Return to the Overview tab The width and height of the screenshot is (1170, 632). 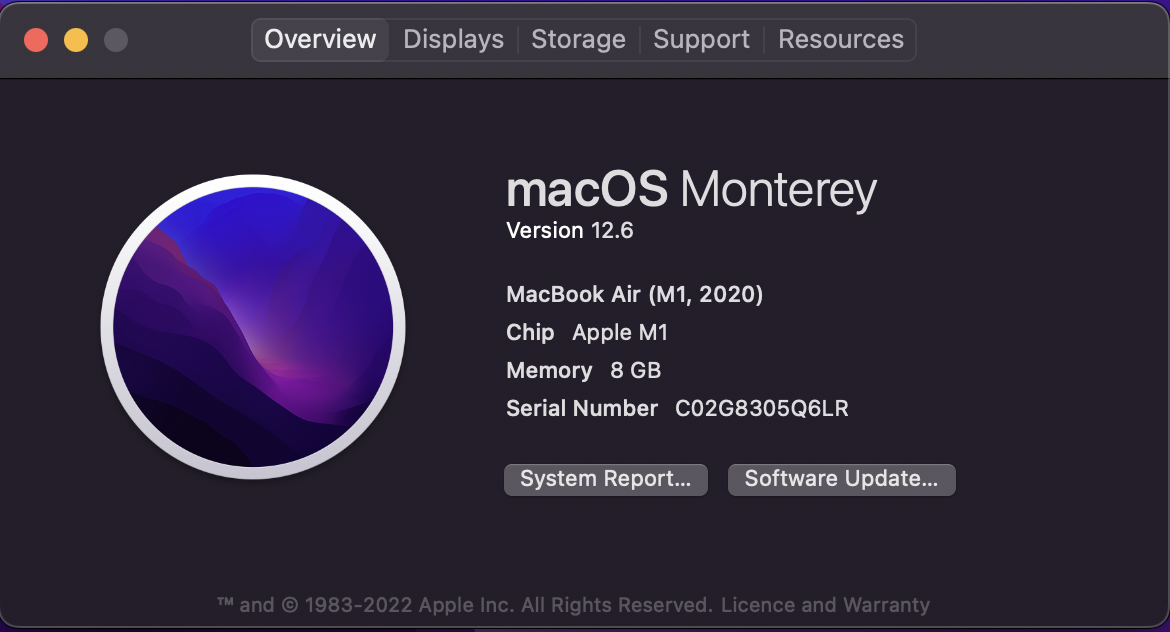(319, 39)
